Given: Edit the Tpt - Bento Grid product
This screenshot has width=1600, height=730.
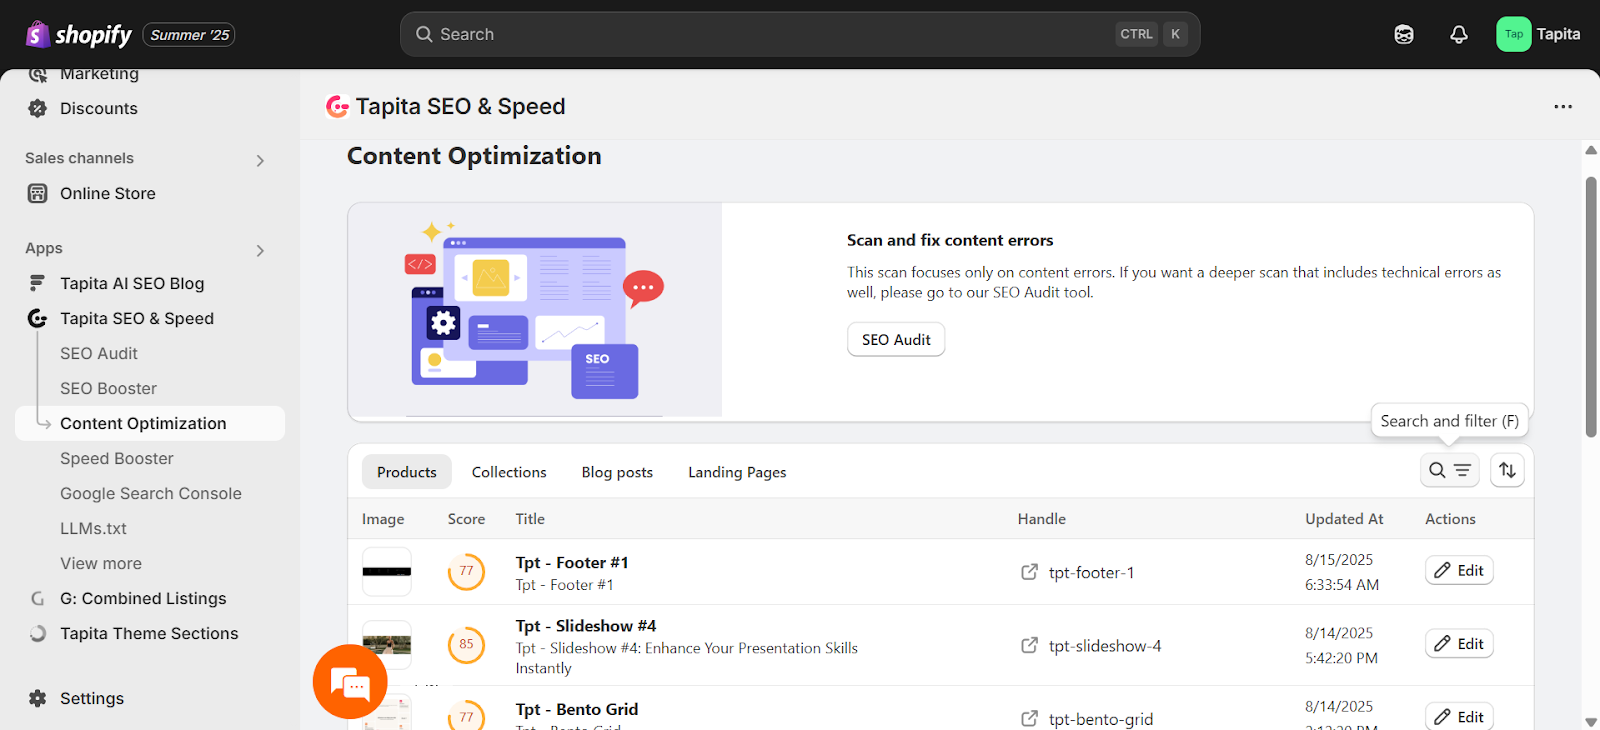Looking at the screenshot, I should pyautogui.click(x=1459, y=716).
